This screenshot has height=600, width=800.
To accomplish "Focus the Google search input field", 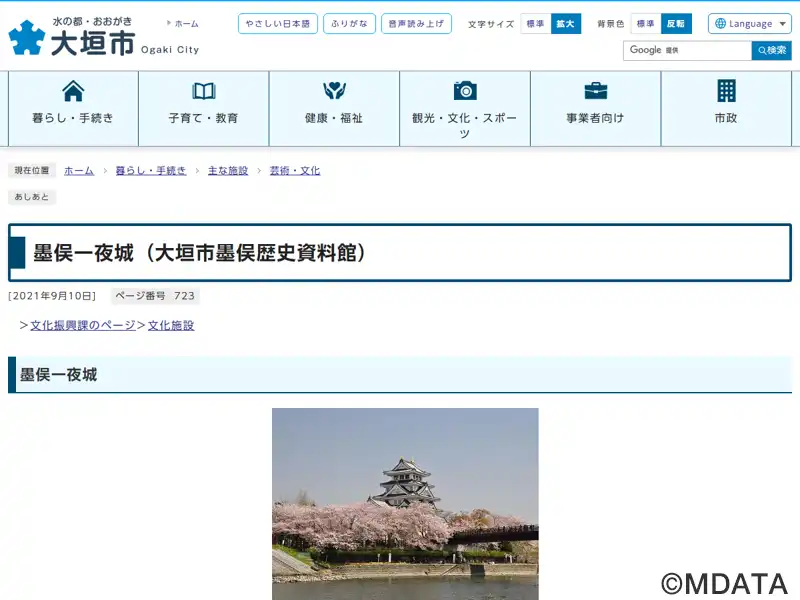I will (687, 51).
